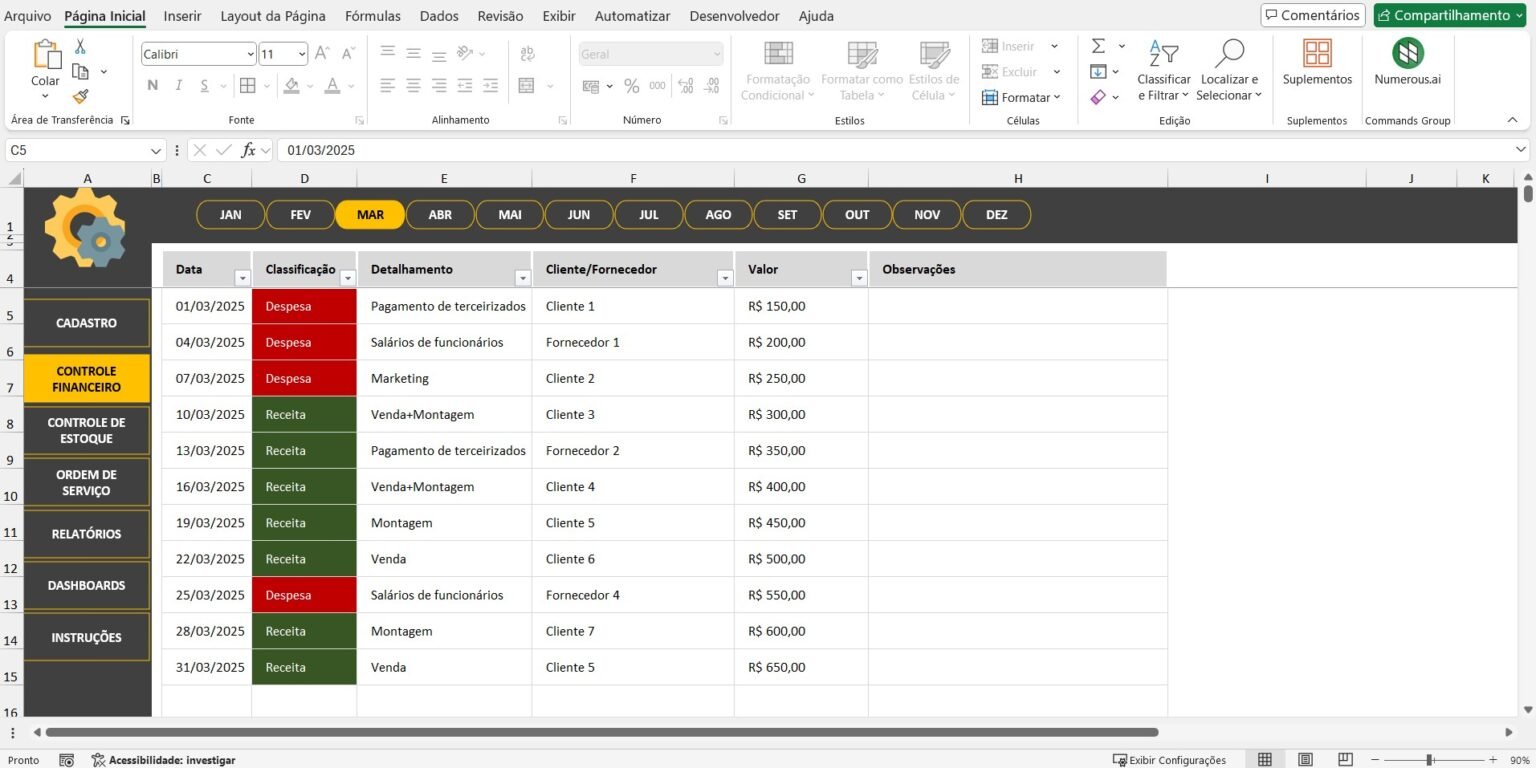Image resolution: width=1536 pixels, height=768 pixels.
Task: Click the horizontal scrollbar
Action: 601,733
